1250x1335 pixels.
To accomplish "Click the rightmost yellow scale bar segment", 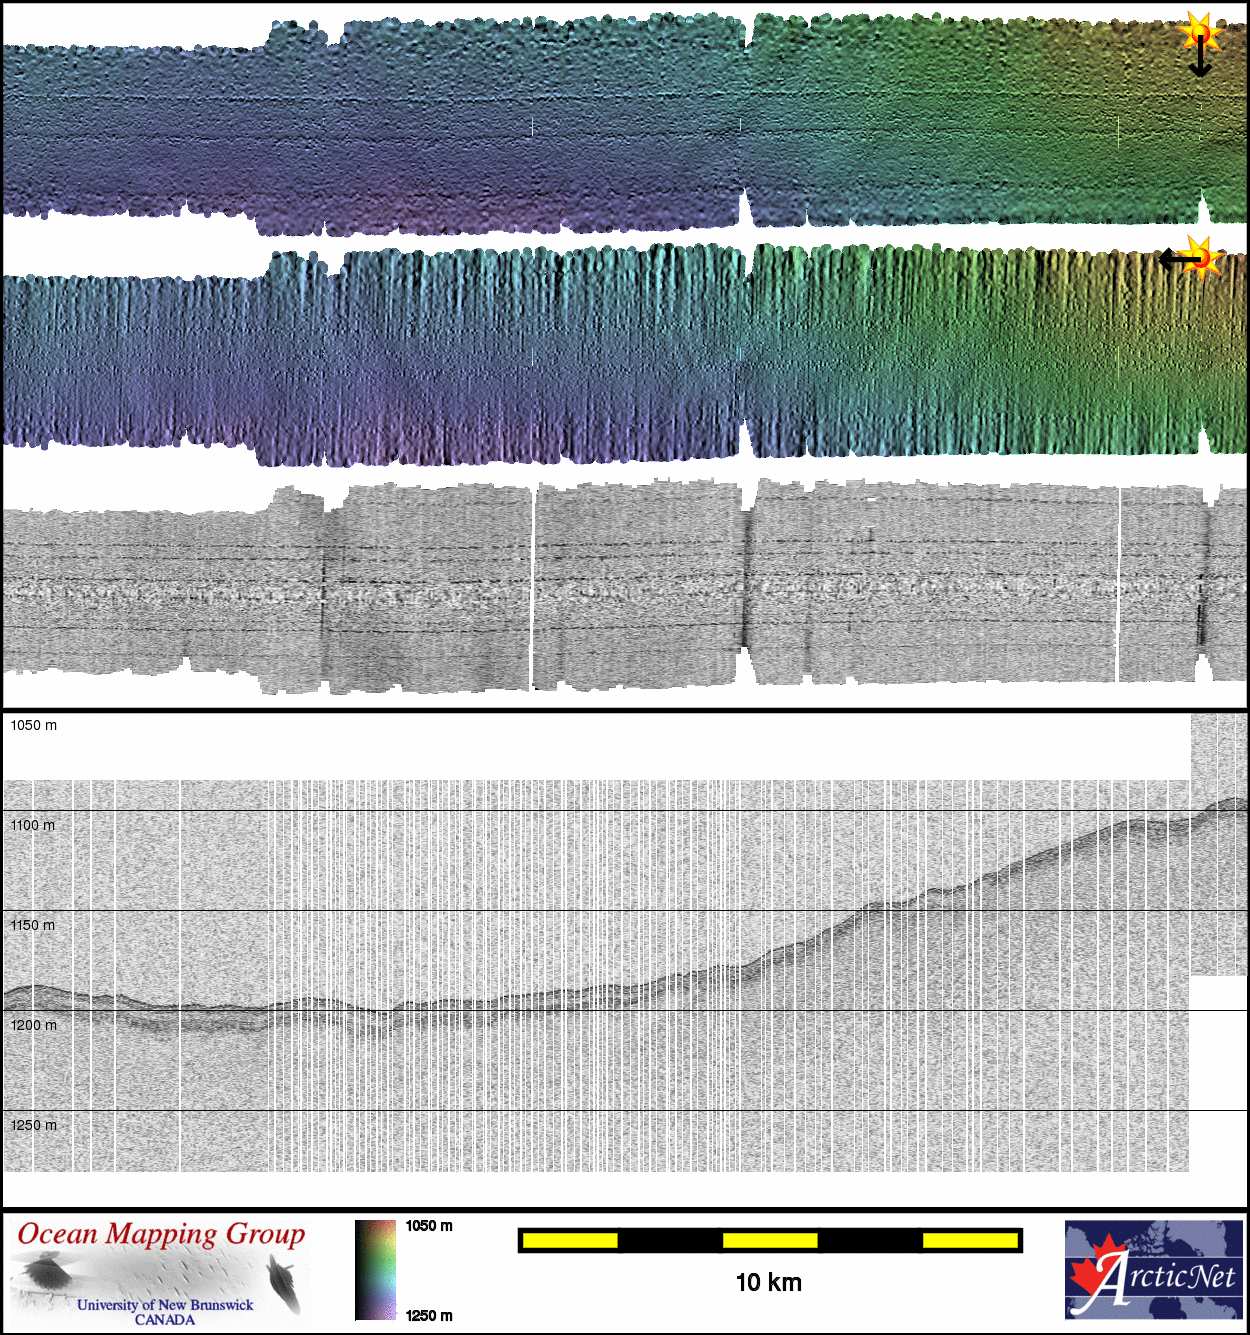I will coord(969,1241).
